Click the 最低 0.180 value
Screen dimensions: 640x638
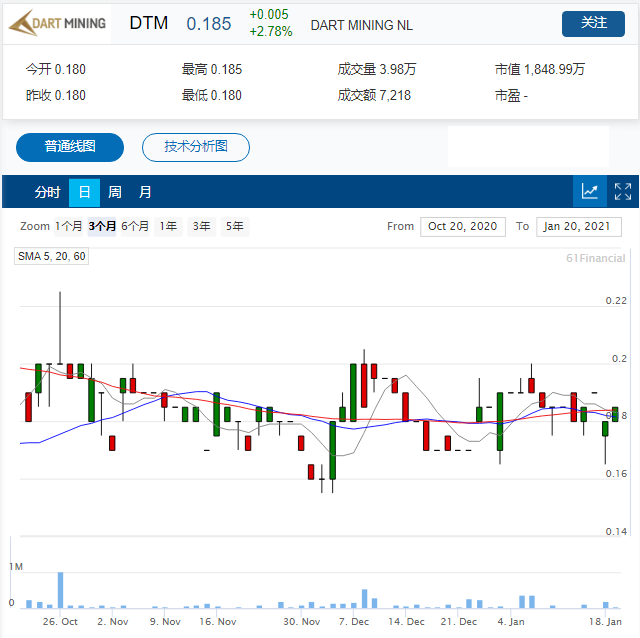(x=212, y=96)
